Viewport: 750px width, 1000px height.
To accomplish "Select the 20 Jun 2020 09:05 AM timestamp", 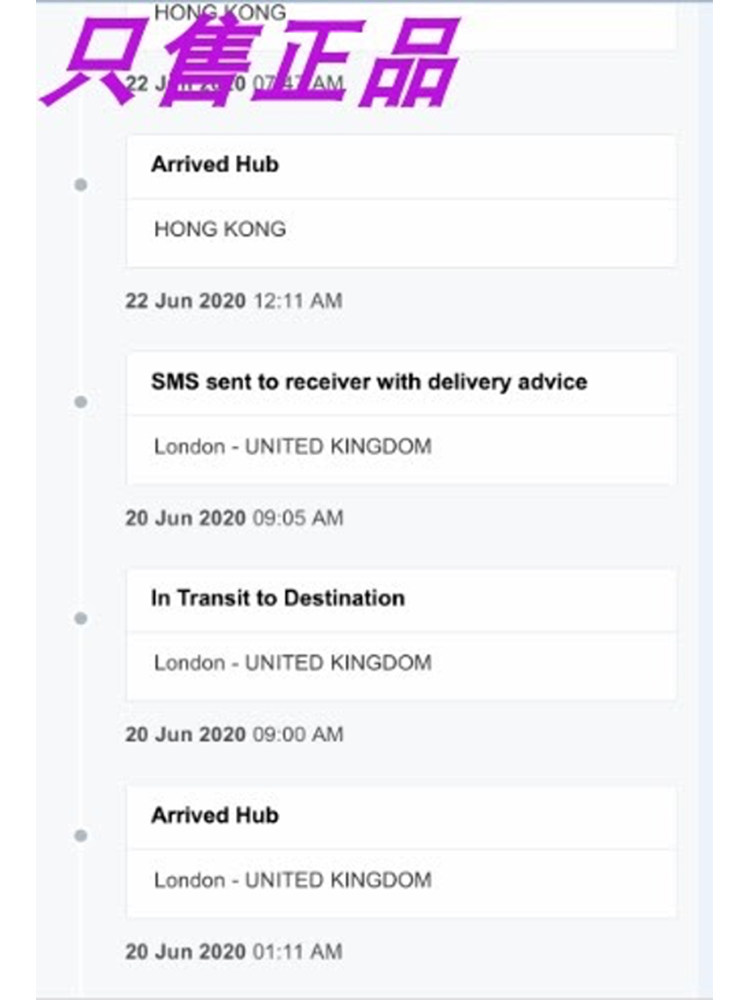I will point(233,518).
